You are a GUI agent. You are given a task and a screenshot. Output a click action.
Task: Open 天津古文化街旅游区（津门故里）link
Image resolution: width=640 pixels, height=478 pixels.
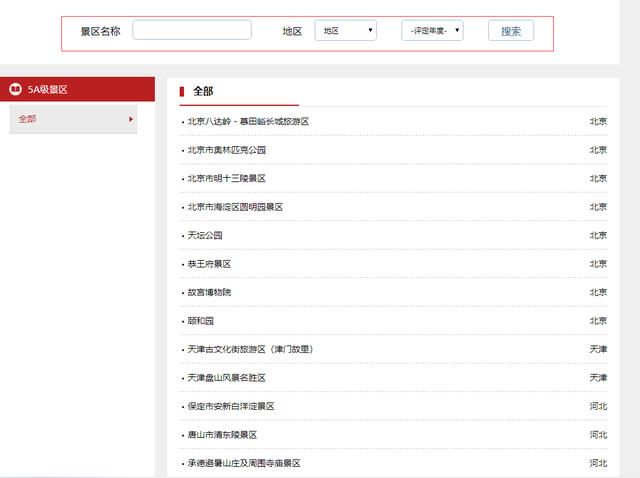coord(250,349)
